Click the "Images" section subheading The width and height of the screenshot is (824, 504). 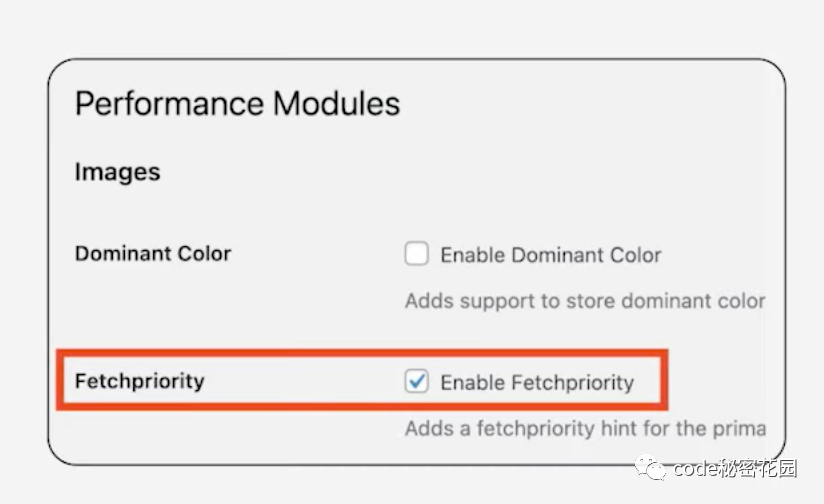[x=117, y=172]
